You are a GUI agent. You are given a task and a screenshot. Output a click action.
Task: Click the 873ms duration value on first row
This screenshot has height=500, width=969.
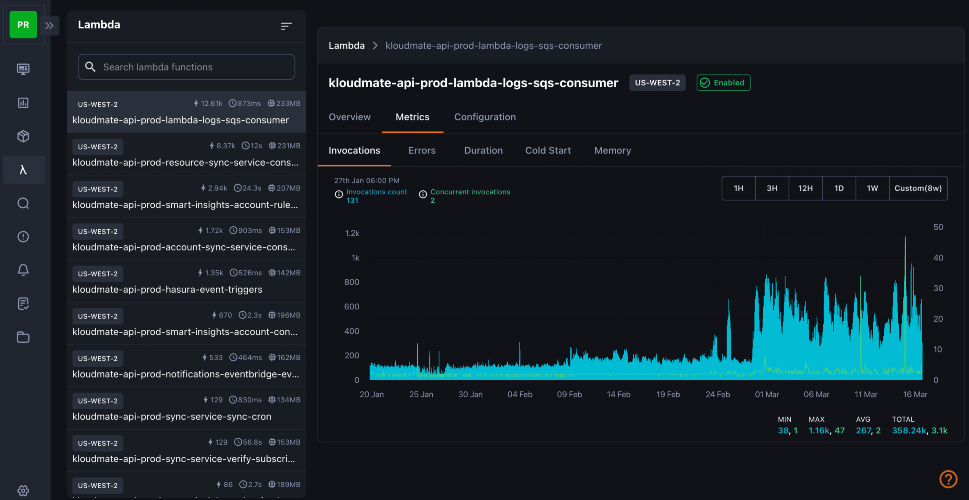245,104
